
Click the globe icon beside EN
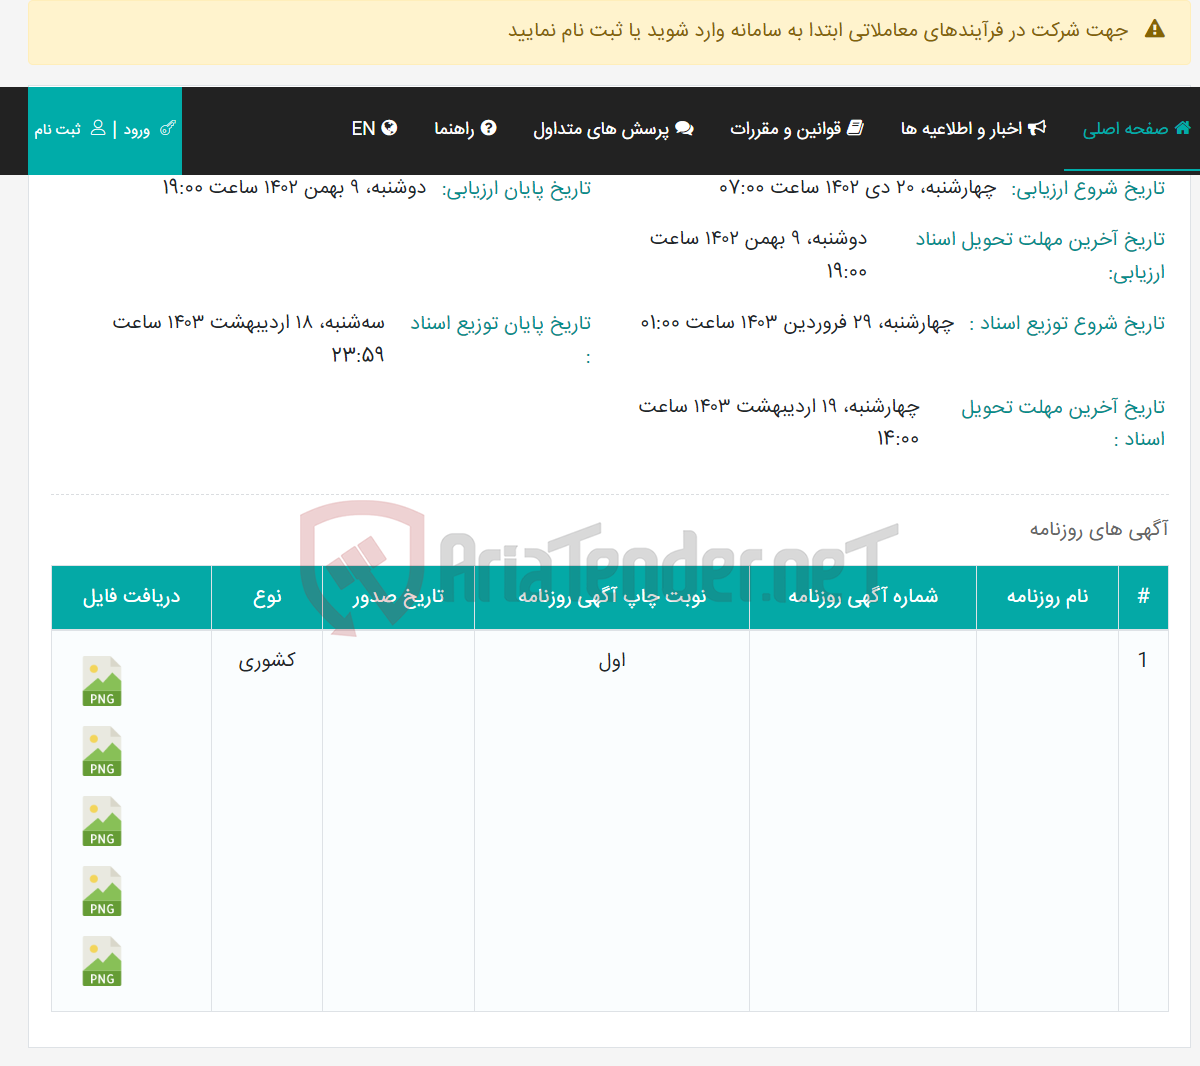point(389,128)
